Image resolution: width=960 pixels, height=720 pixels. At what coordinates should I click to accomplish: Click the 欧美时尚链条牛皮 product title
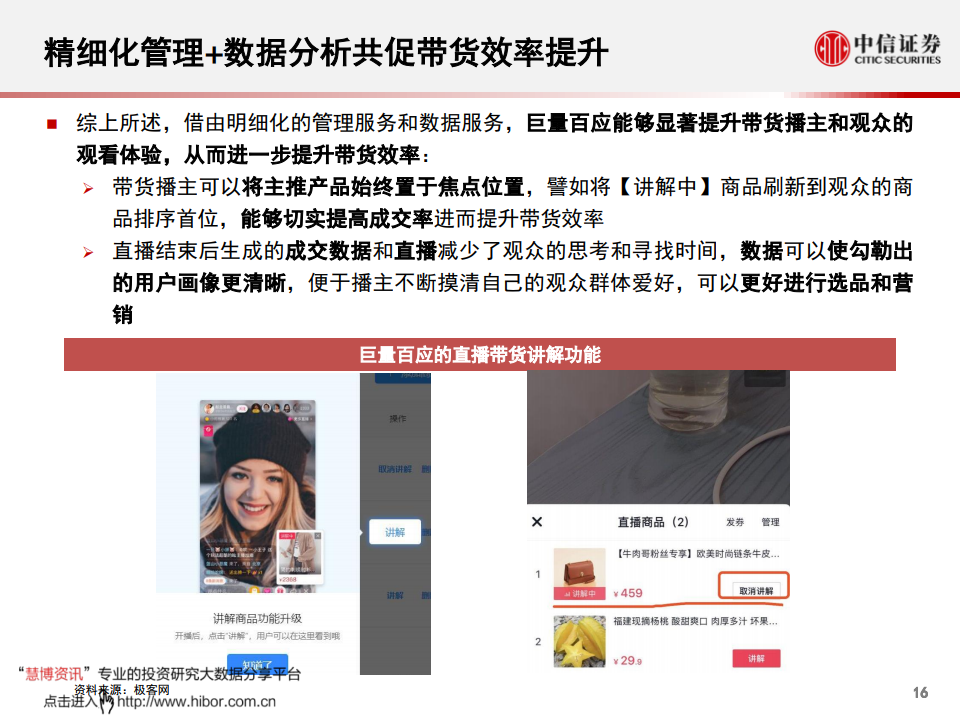pos(697,554)
